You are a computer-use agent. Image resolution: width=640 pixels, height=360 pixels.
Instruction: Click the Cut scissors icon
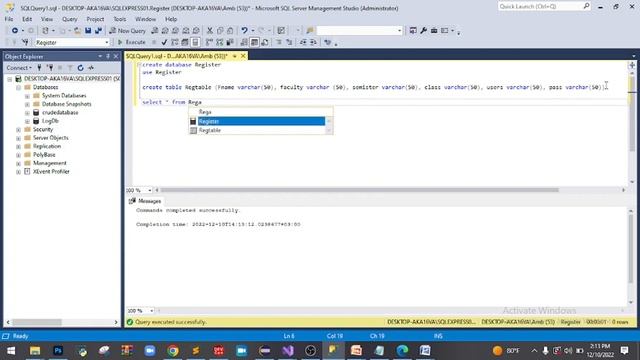(x=210, y=31)
